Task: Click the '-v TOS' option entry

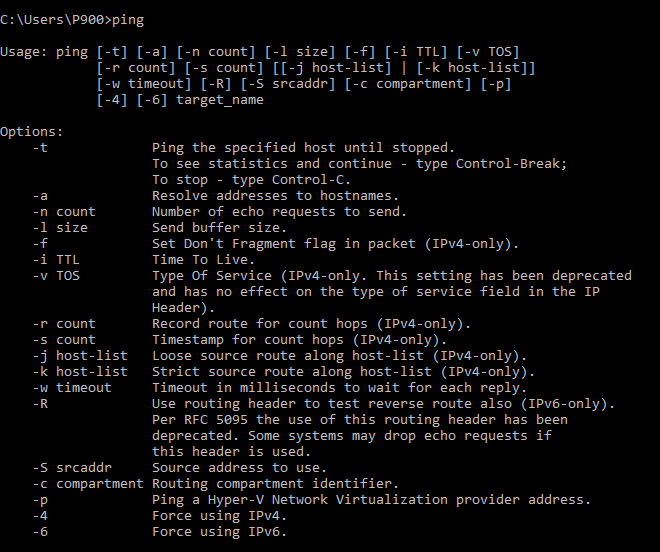Action: pyautogui.click(x=56, y=276)
